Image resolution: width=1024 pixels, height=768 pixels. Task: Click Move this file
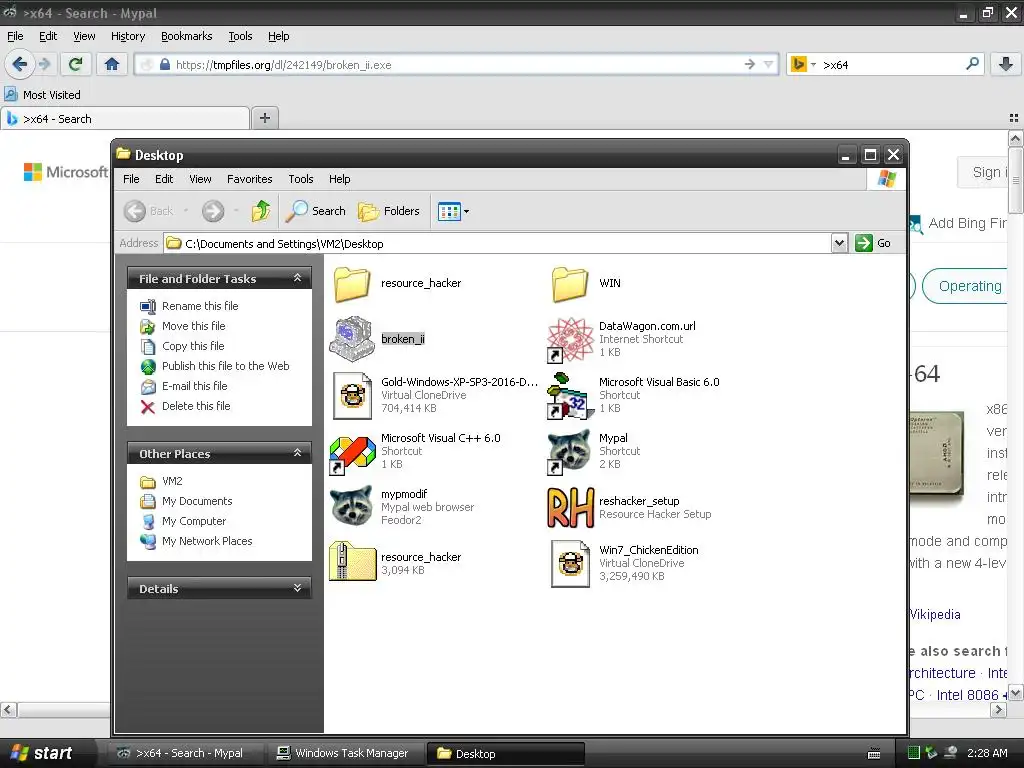[193, 326]
